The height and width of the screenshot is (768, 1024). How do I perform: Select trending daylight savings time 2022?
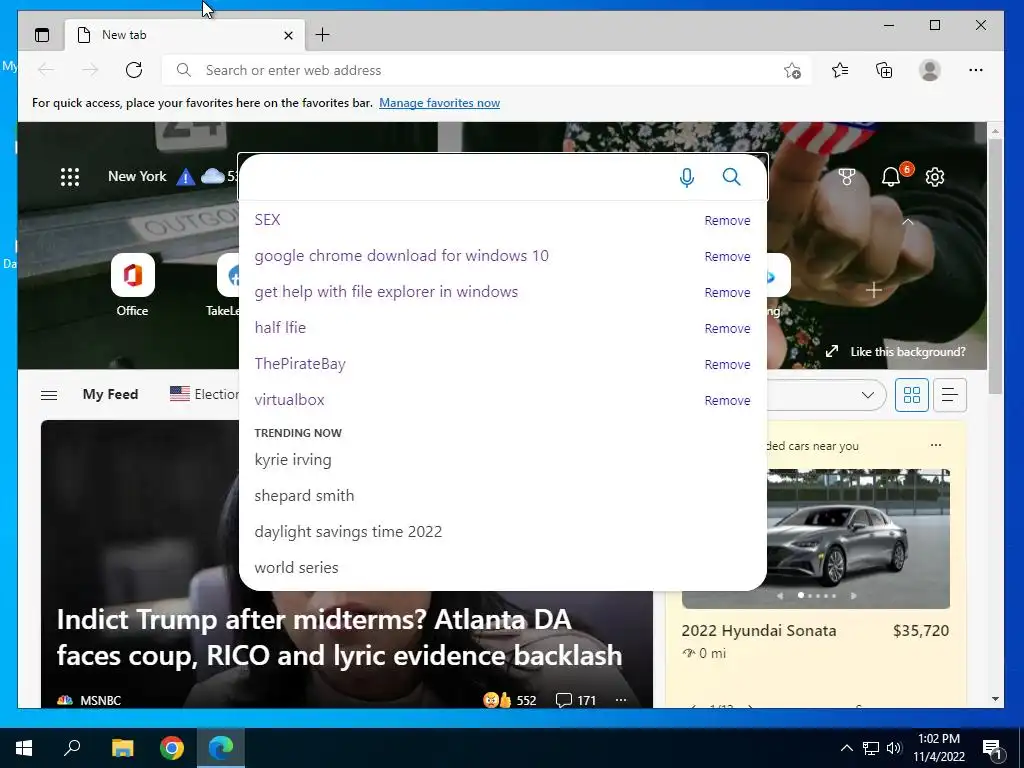point(348,532)
